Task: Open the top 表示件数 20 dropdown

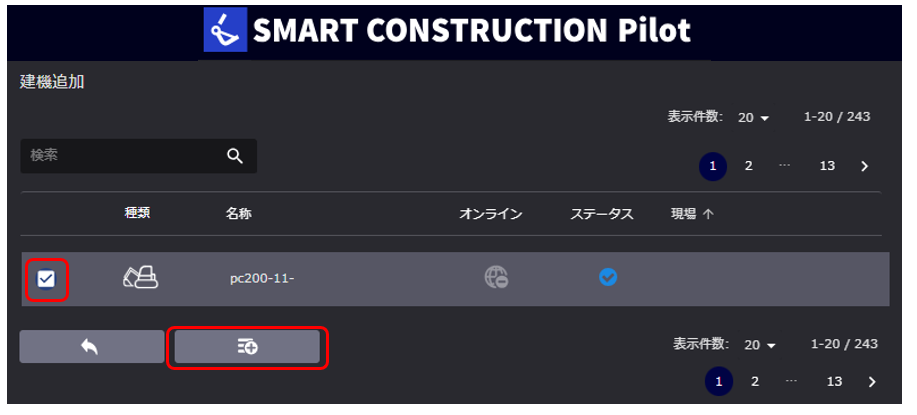Action: tap(754, 117)
